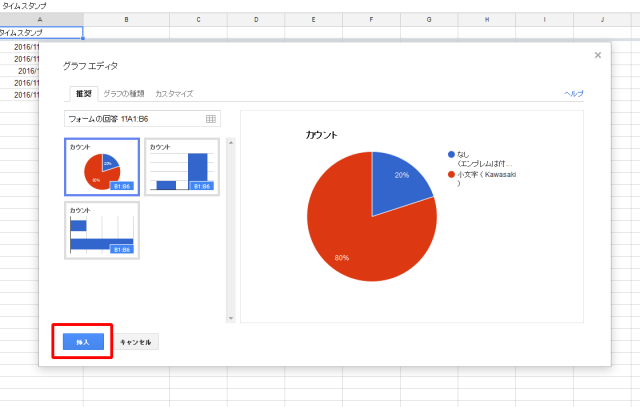Open the ヘルプ link

pos(574,93)
